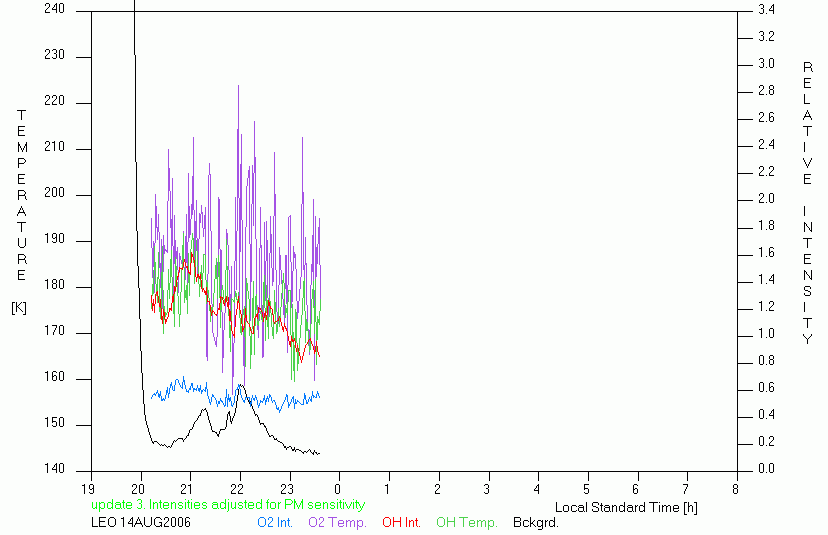Image resolution: width=828 pixels, height=535 pixels.
Task: Click the hour 2 time axis label
Action: click(437, 489)
